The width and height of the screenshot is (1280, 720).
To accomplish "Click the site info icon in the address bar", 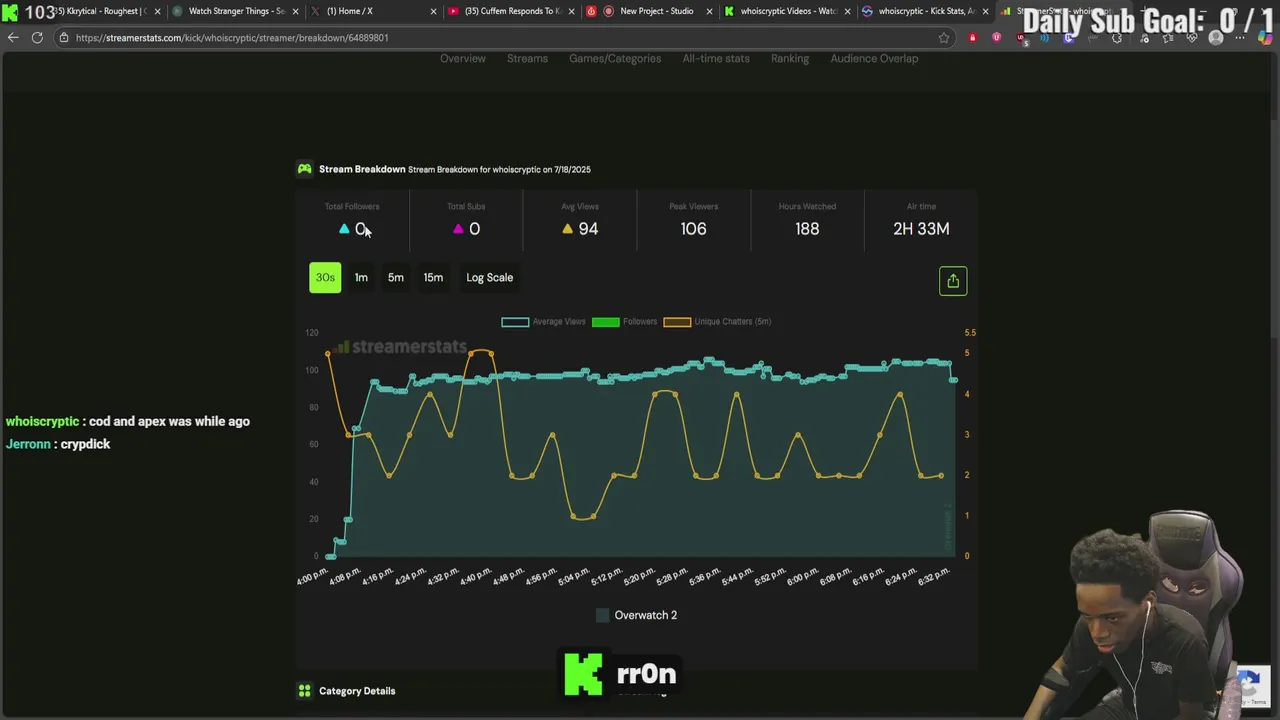I will point(64,38).
